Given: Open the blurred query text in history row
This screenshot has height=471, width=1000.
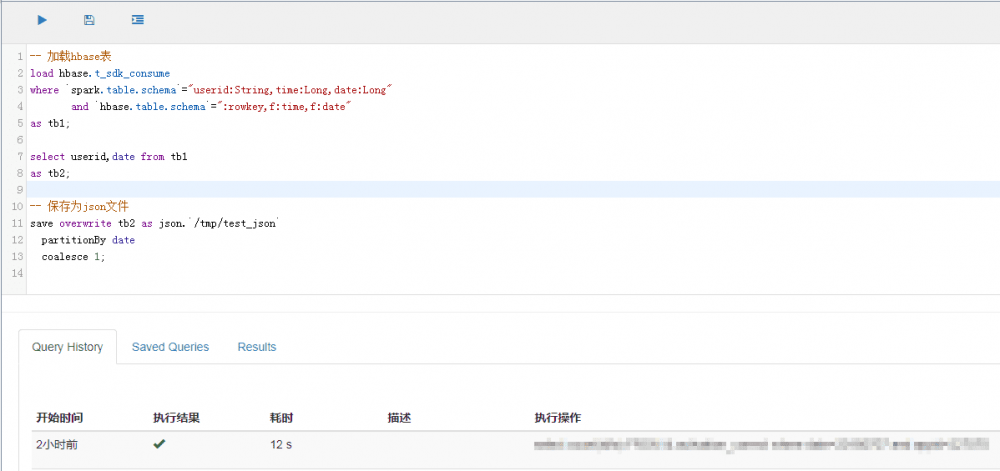Looking at the screenshot, I should click(760, 444).
